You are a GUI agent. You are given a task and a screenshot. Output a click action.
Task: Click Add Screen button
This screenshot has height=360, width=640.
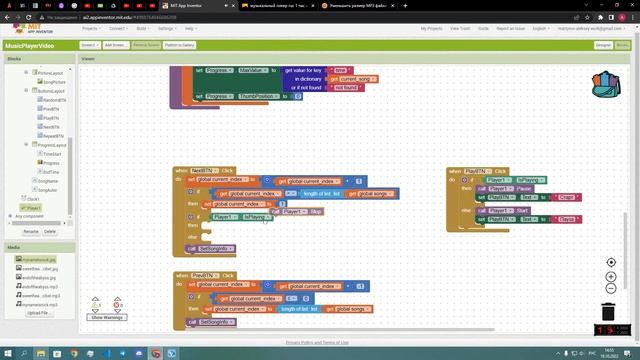[x=116, y=45]
